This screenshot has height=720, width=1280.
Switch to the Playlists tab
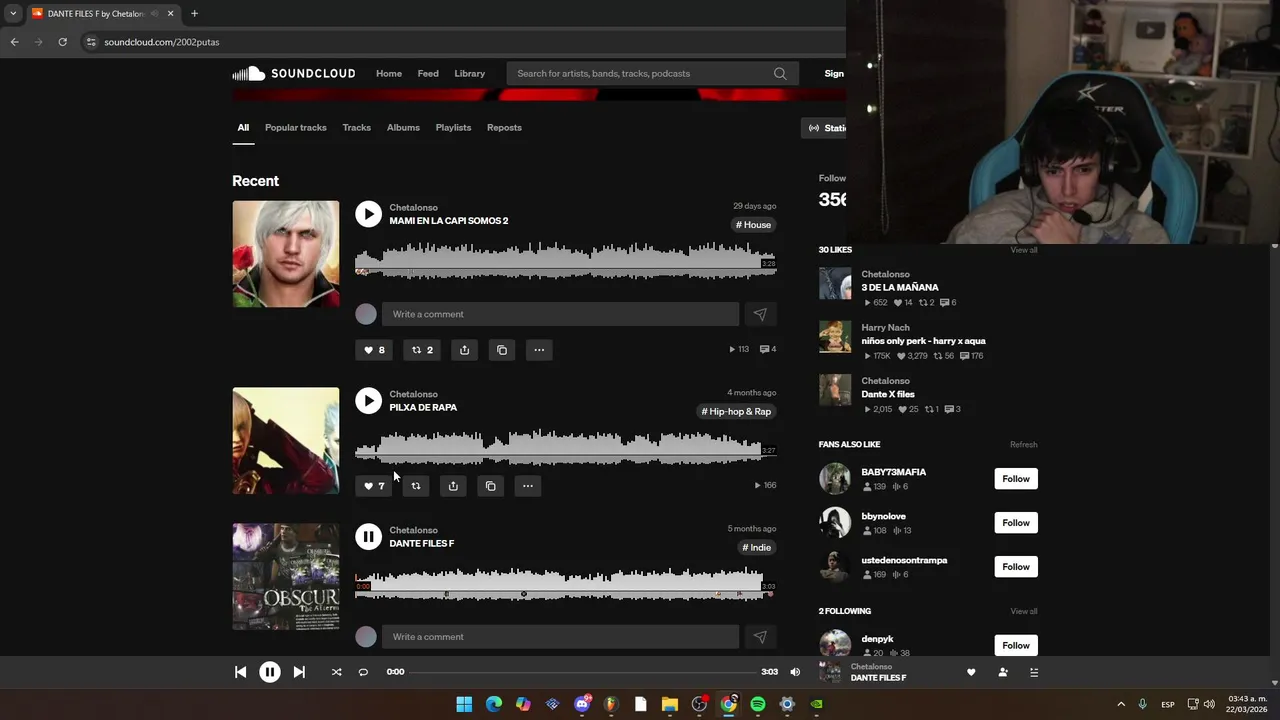[x=453, y=128]
